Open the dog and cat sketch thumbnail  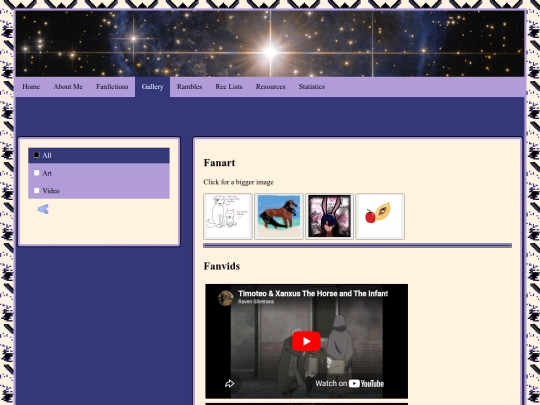pos(228,216)
